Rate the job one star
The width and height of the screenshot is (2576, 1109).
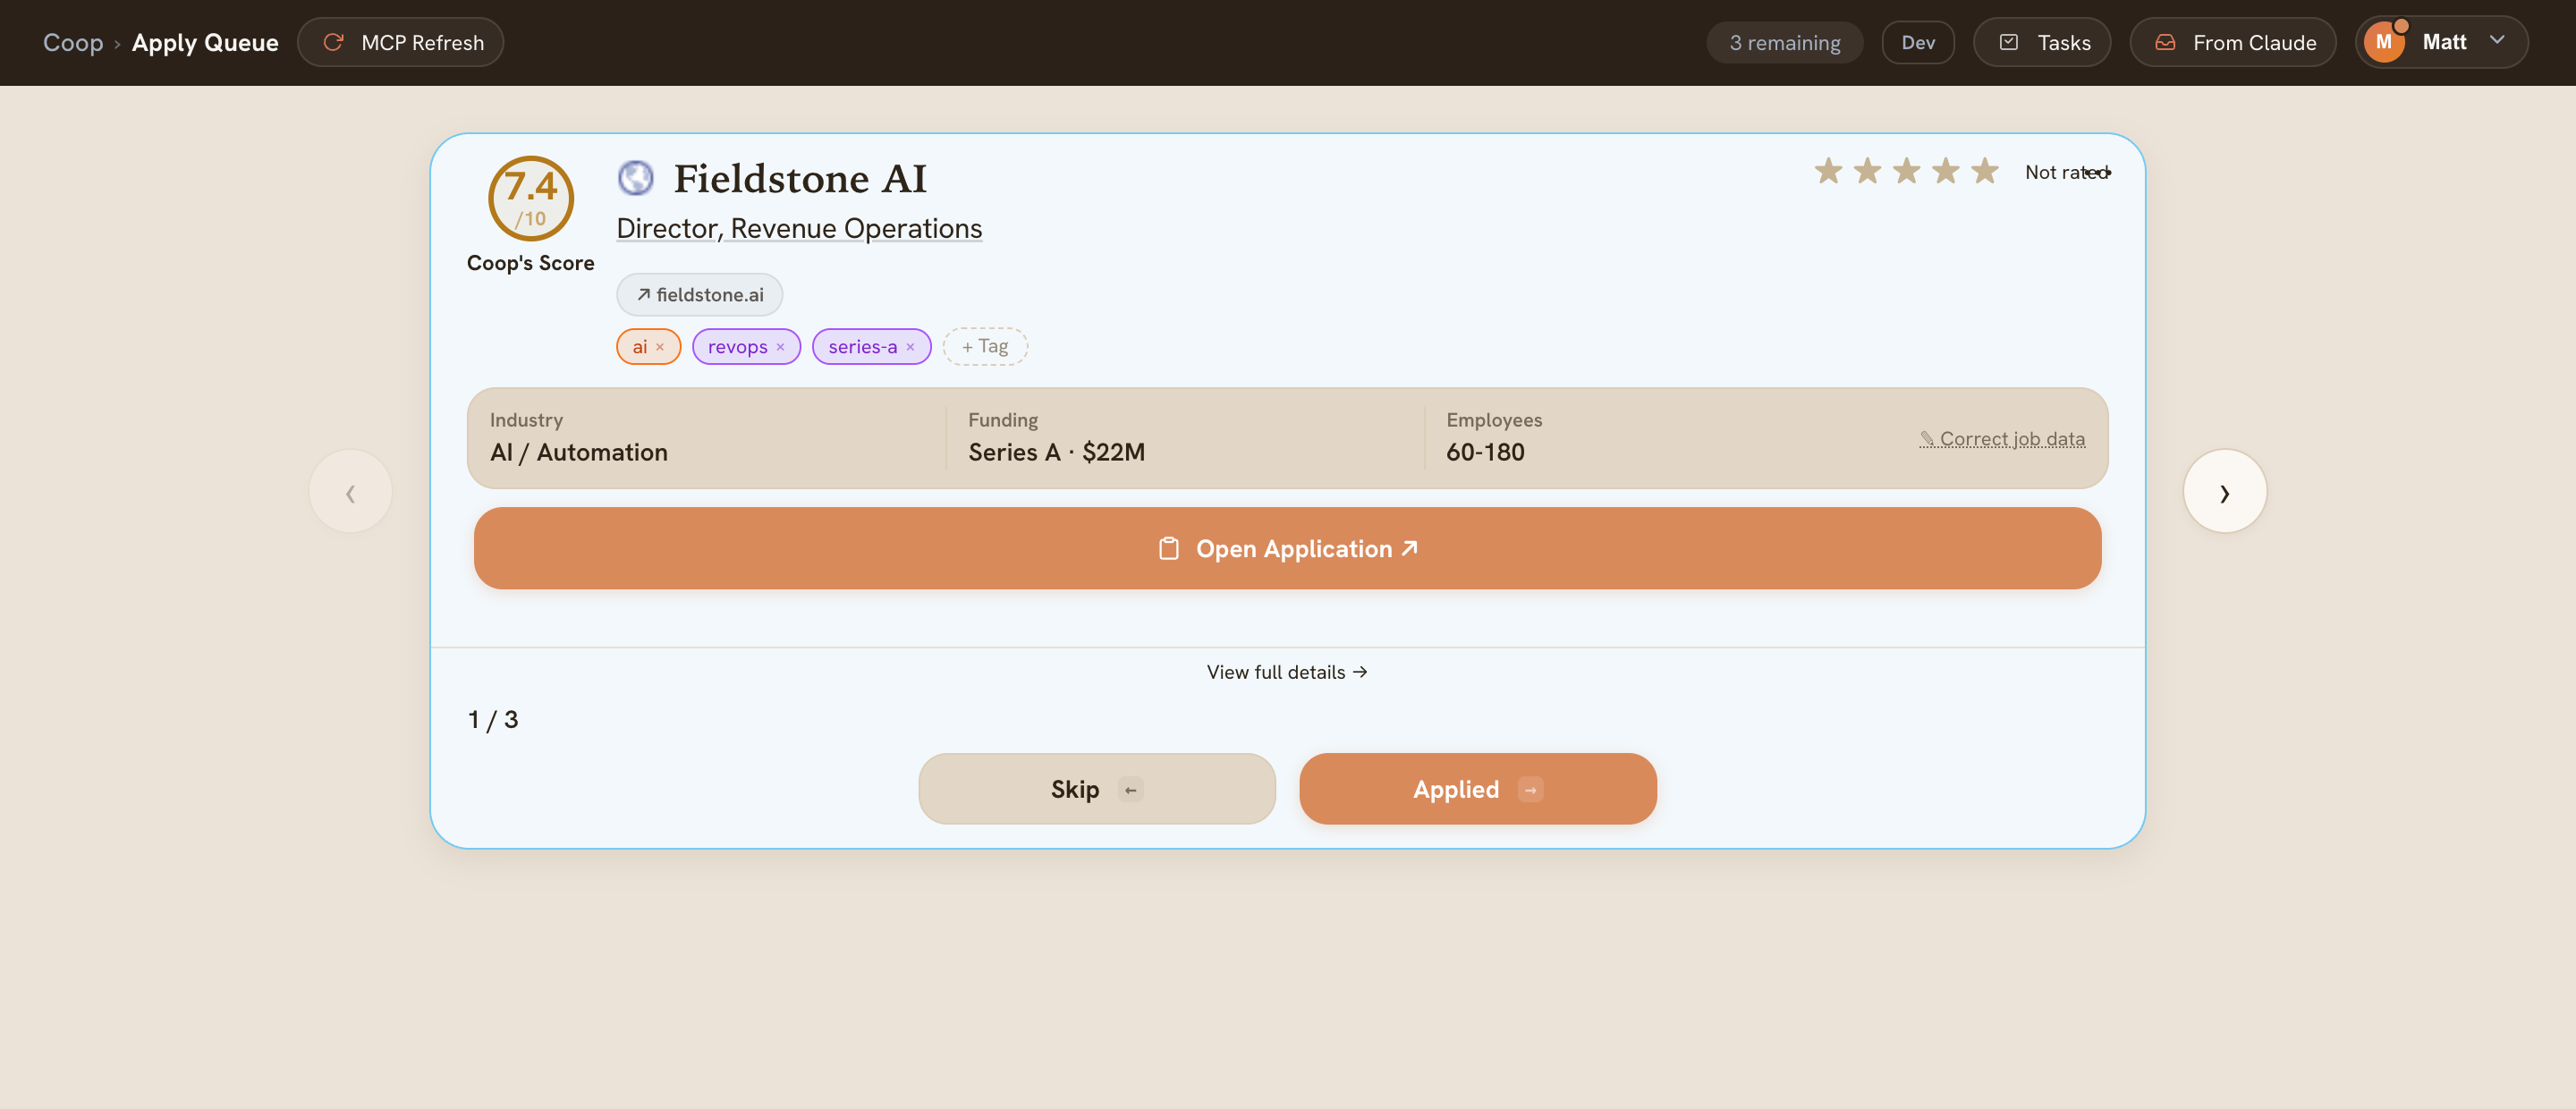coord(1828,171)
